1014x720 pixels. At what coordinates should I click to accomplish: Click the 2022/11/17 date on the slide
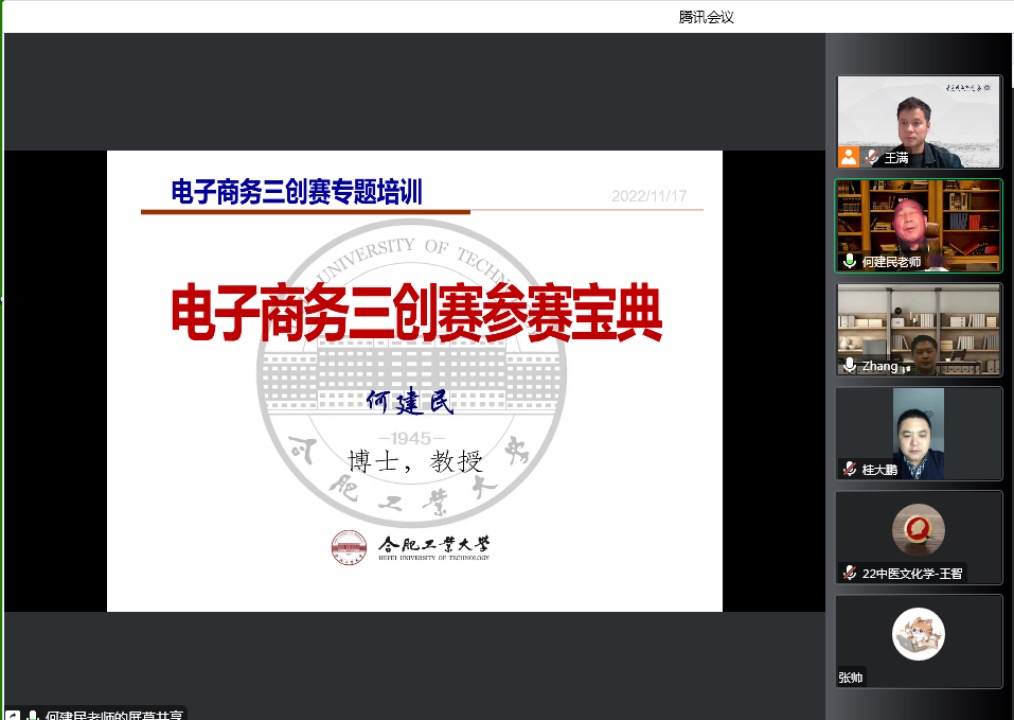click(649, 197)
